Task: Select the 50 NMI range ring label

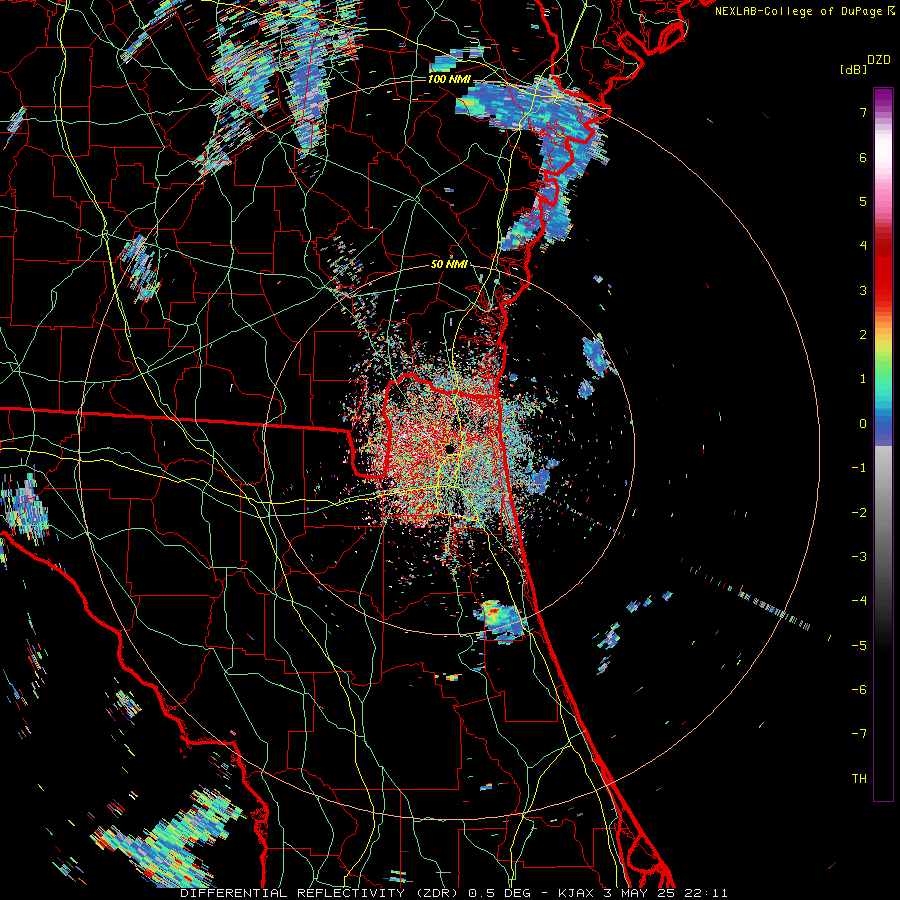Action: click(448, 264)
